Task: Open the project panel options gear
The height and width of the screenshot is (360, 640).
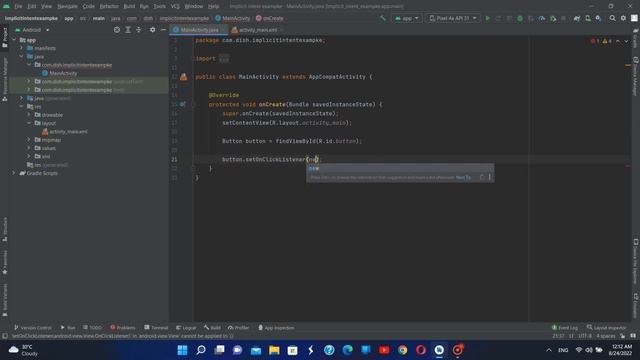Action: (x=152, y=30)
